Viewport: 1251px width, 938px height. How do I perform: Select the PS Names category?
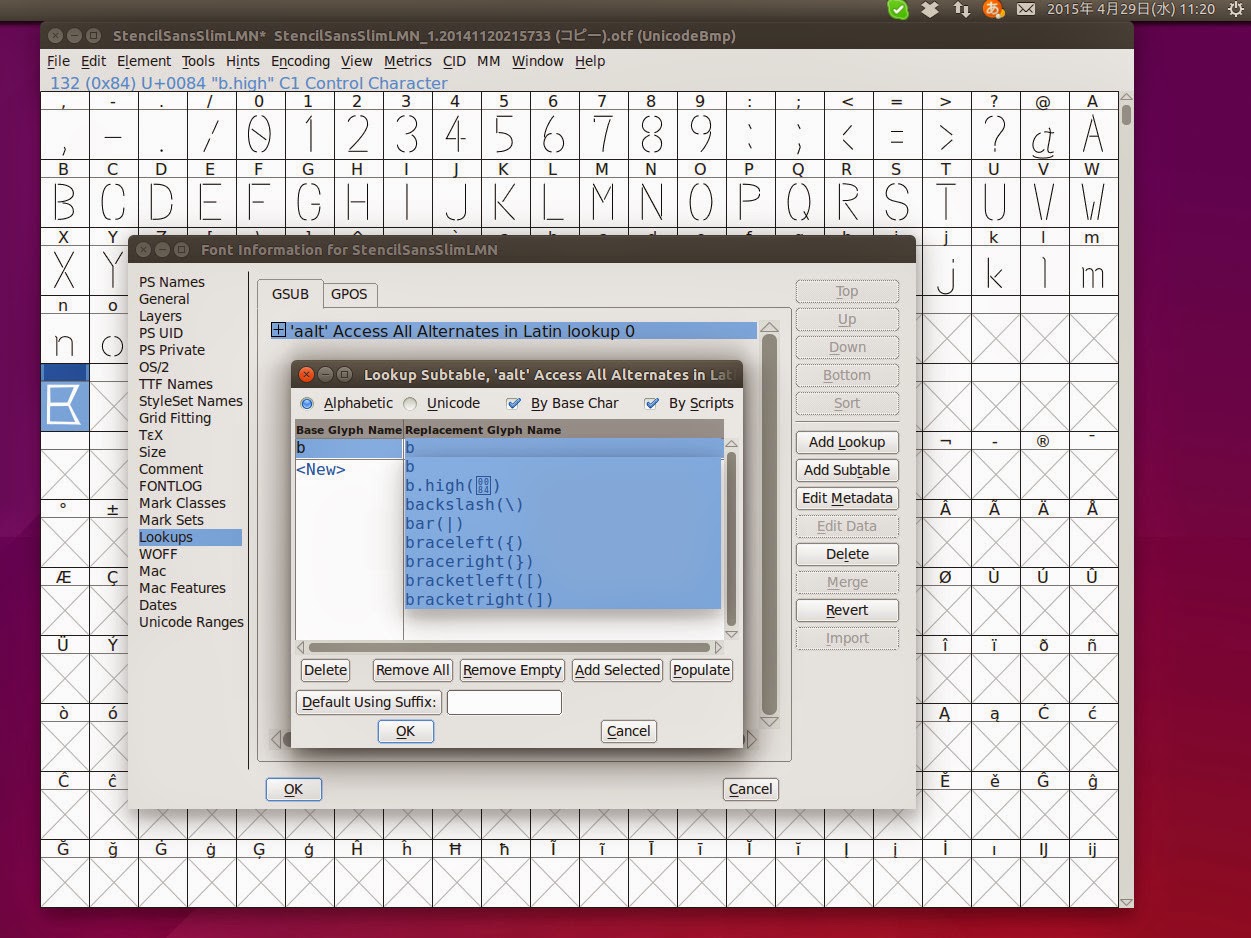171,282
